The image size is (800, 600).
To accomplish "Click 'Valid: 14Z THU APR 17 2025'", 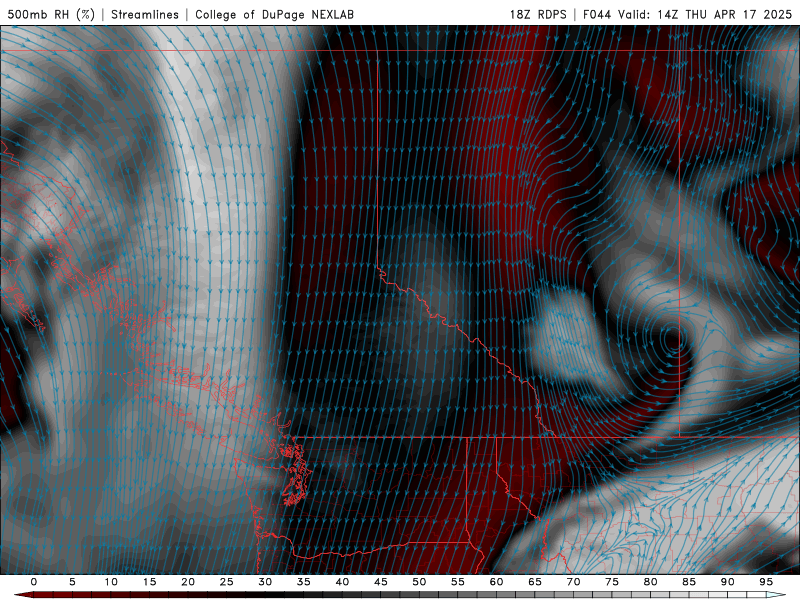I will click(x=705, y=14).
